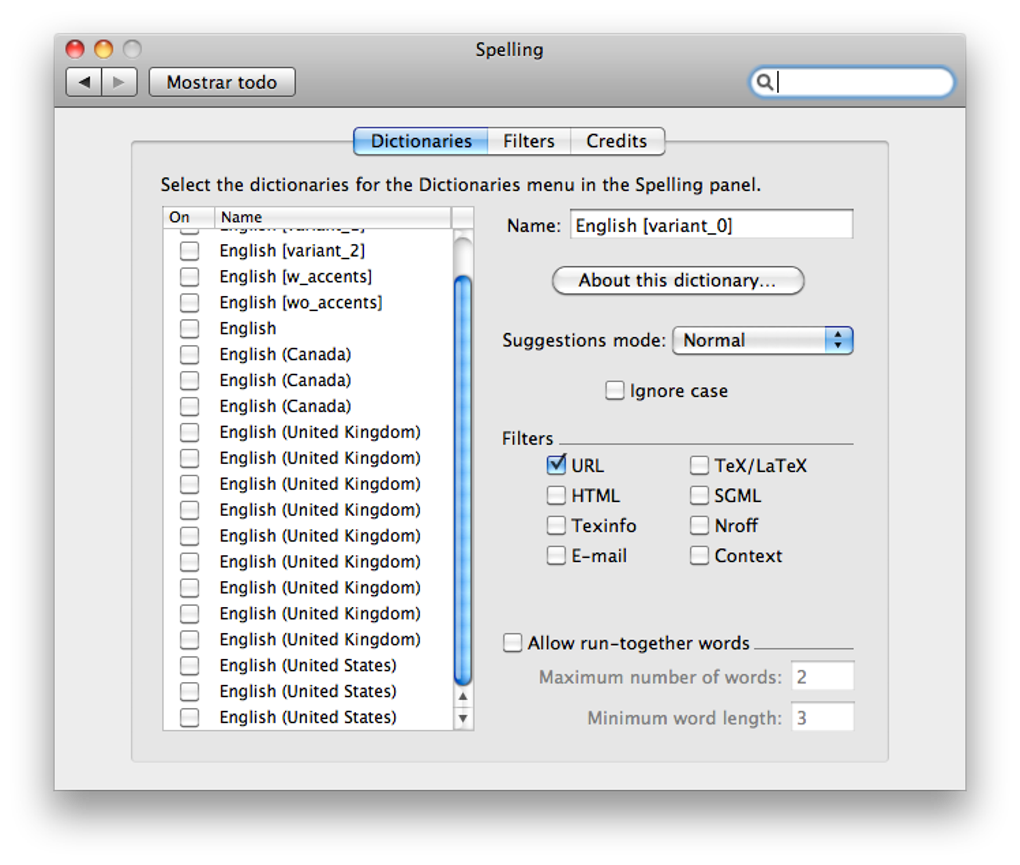Image resolution: width=1020 pixels, height=865 pixels.
Task: Disable the URL filter
Action: [x=556, y=464]
